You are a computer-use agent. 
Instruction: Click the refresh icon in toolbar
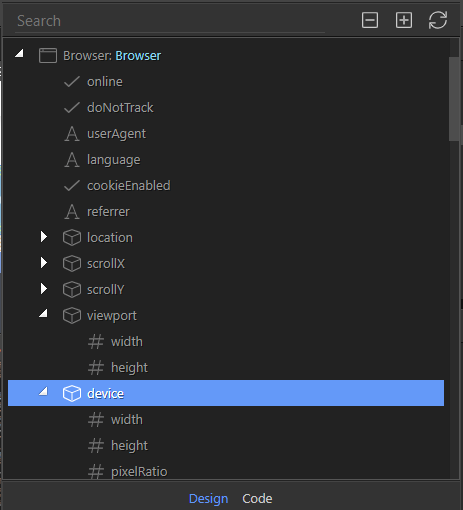[438, 20]
